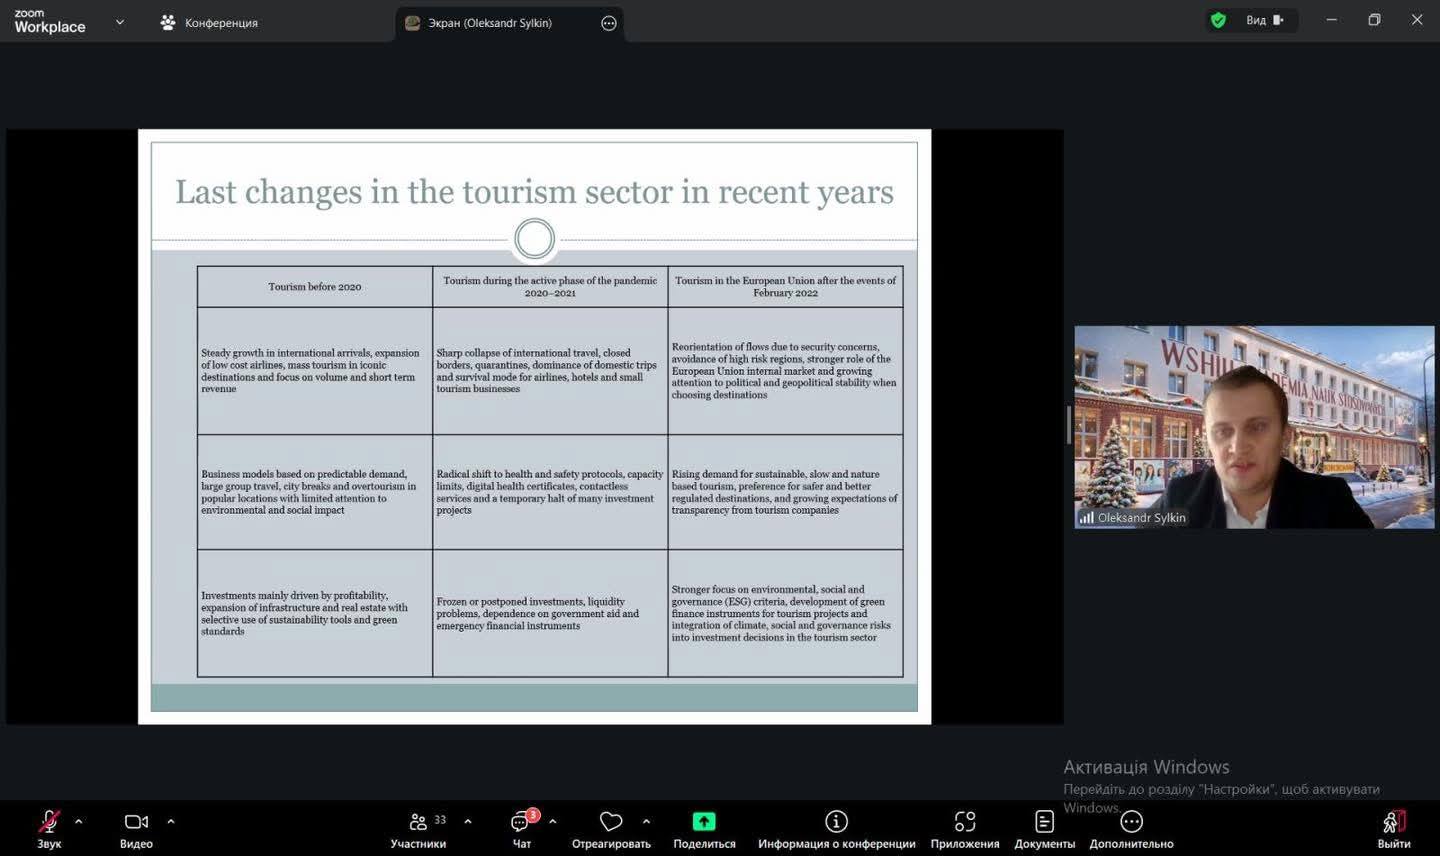Expand video options arrow next to Видео
Image resolution: width=1440 pixels, height=856 pixels.
point(171,822)
